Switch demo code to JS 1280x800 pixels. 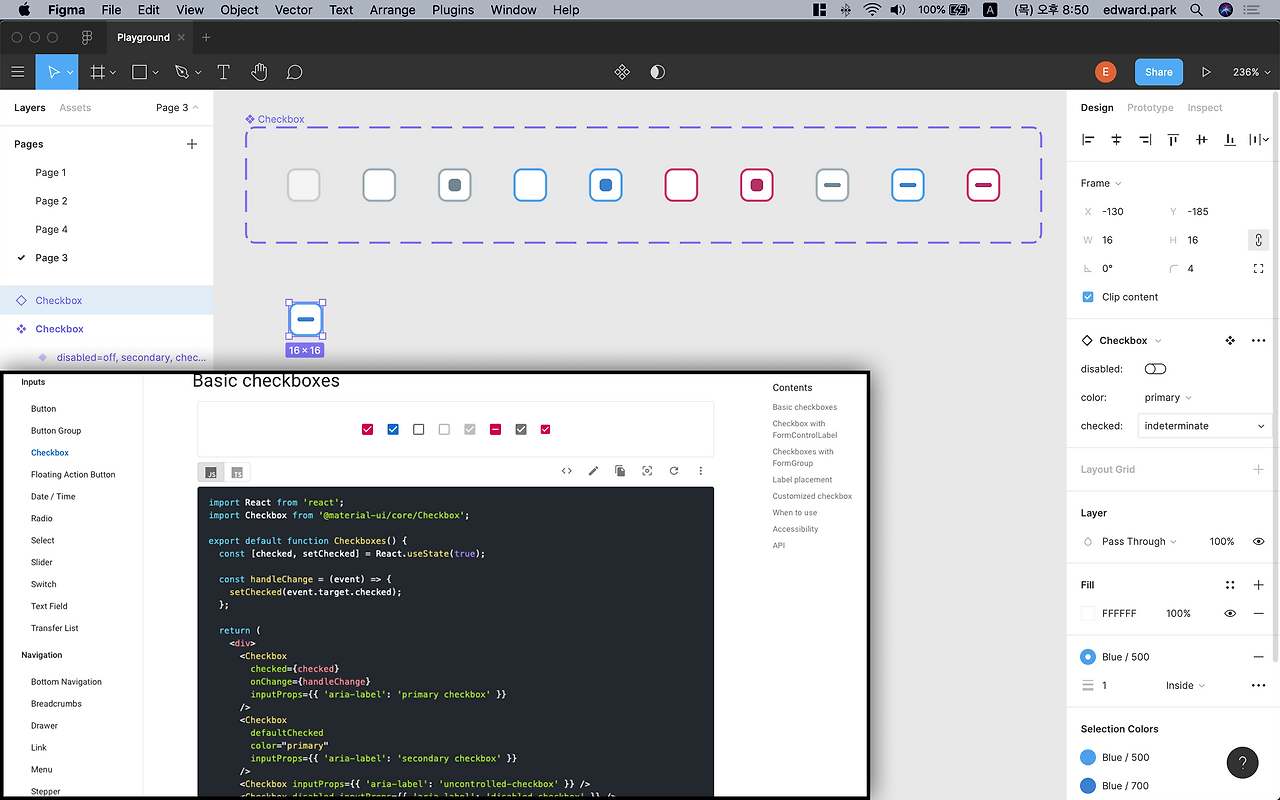(x=211, y=472)
